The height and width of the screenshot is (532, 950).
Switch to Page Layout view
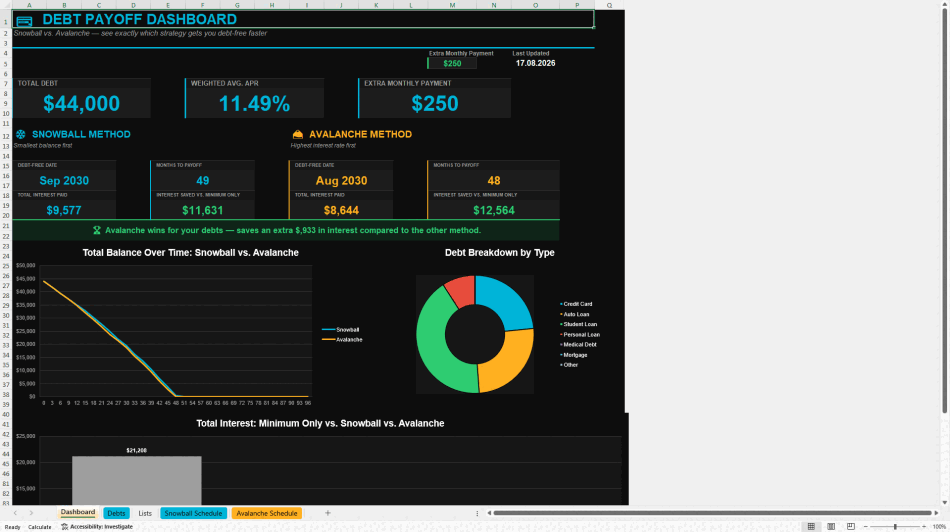tap(831, 527)
